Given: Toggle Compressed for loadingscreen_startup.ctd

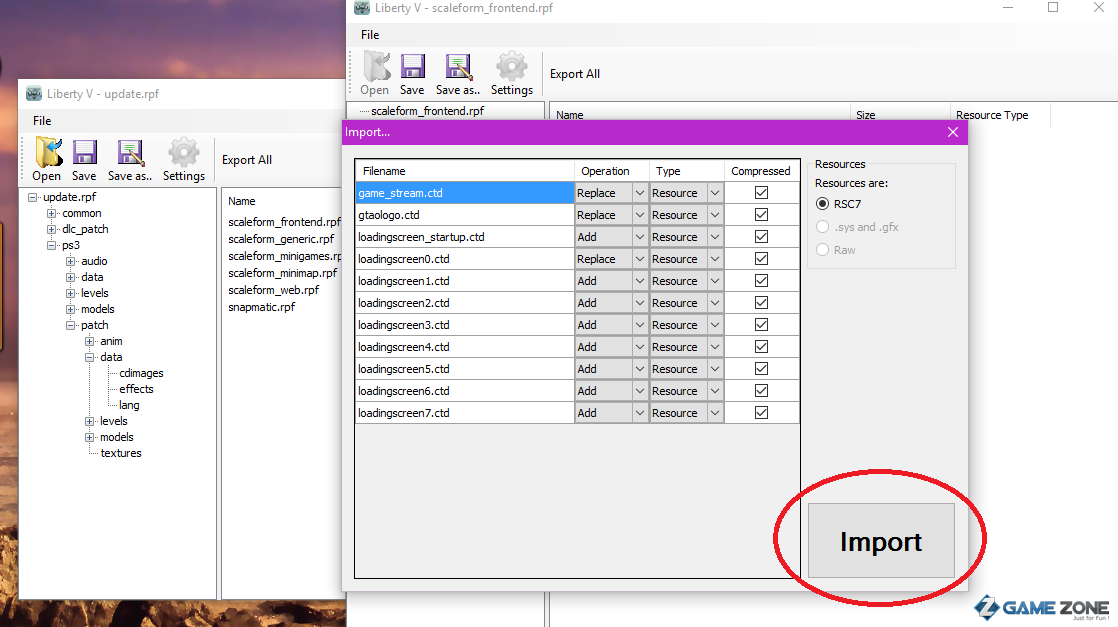Looking at the screenshot, I should [761, 237].
